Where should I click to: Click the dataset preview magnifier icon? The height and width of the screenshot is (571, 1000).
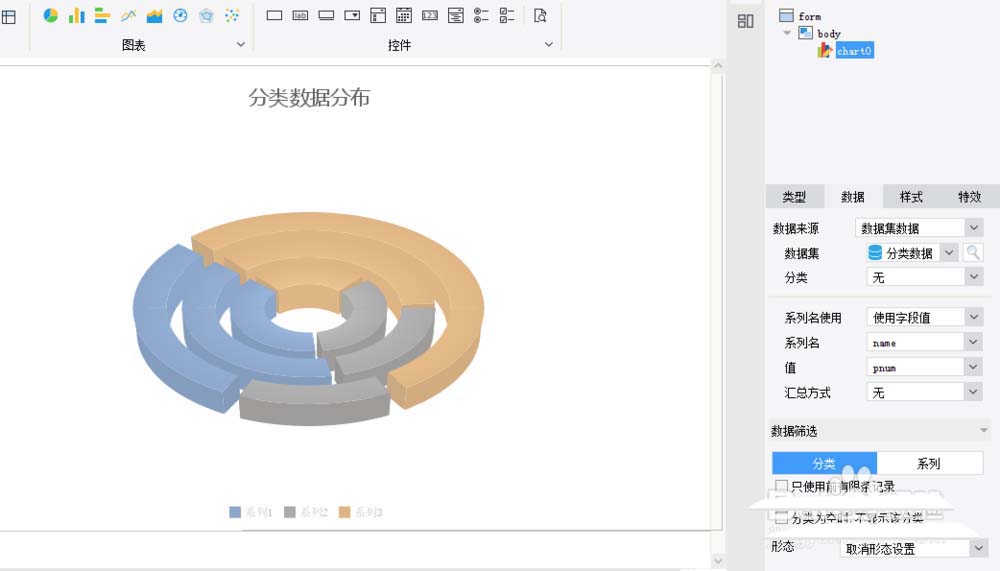[973, 253]
